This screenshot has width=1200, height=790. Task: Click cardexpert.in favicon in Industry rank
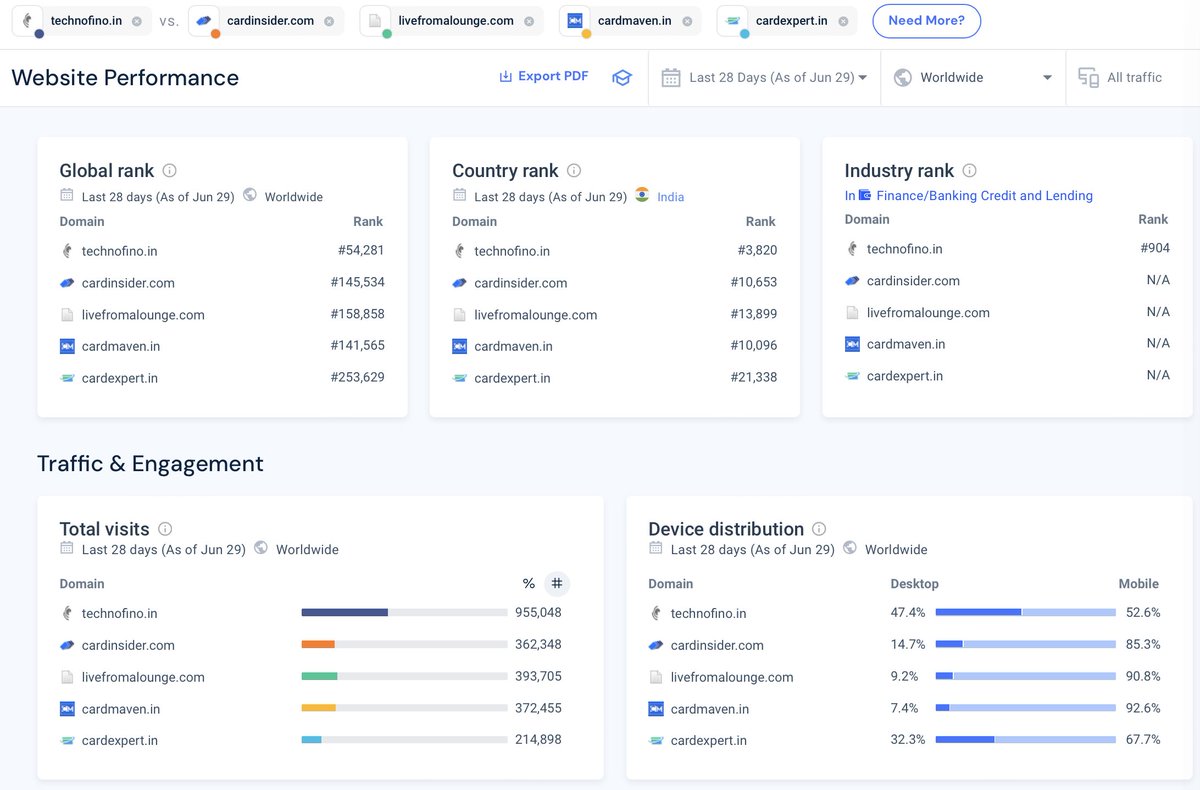click(x=852, y=376)
